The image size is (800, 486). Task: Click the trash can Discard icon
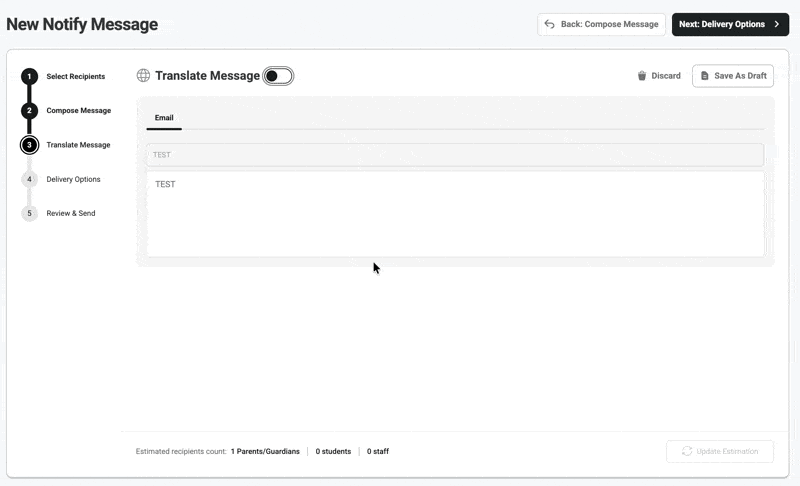coord(642,75)
